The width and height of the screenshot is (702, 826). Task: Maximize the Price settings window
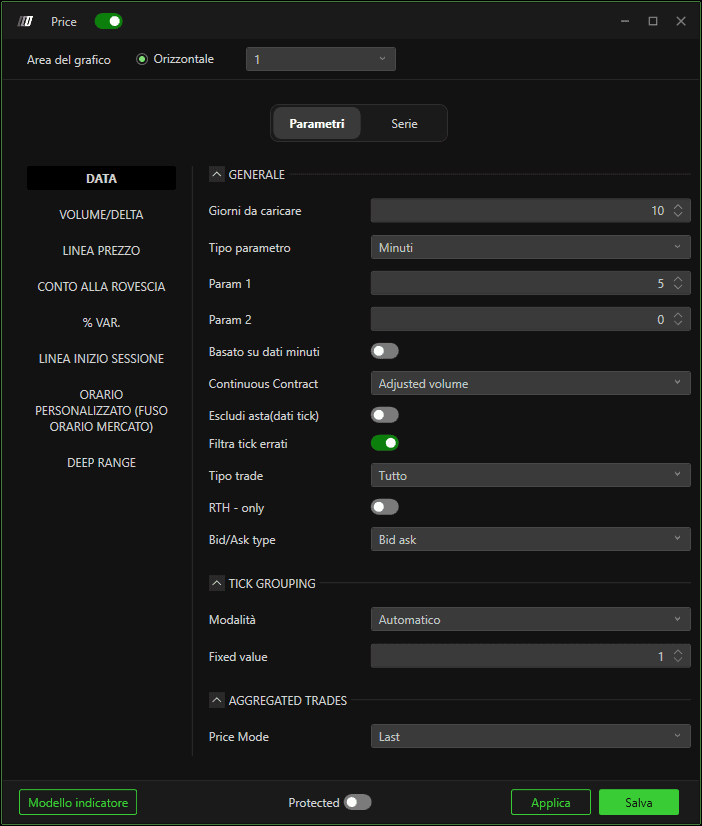click(653, 21)
